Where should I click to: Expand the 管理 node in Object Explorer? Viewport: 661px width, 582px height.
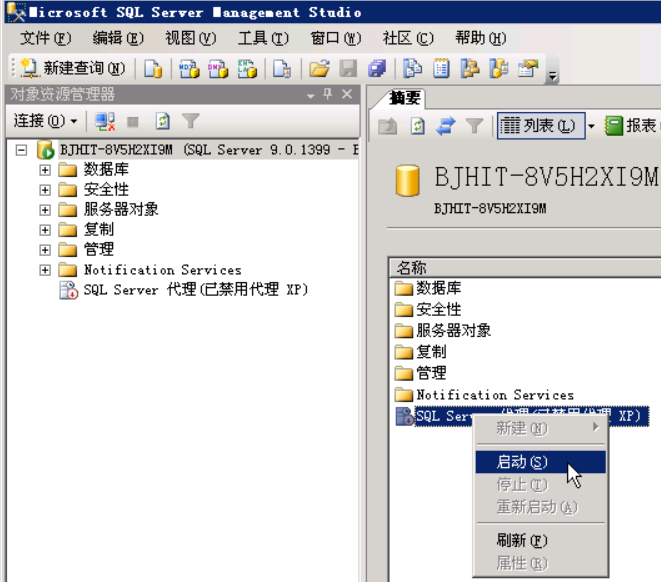(x=45, y=250)
